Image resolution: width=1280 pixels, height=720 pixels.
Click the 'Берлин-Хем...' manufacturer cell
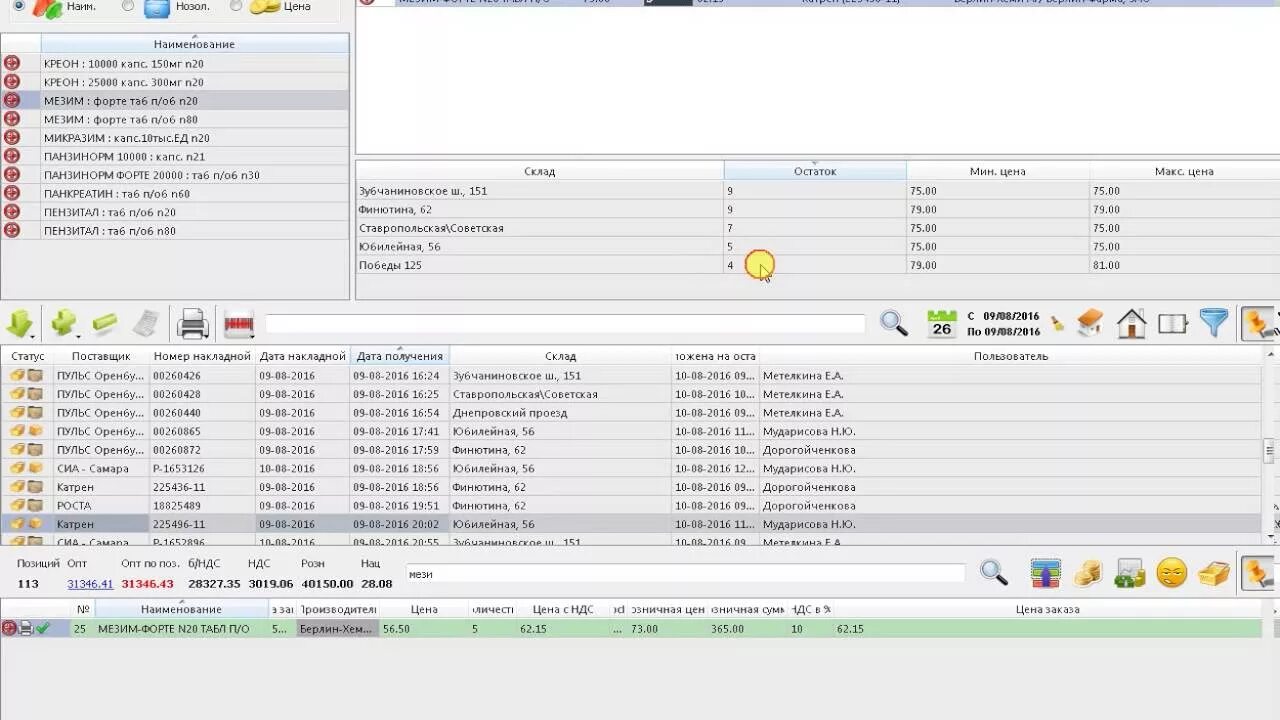coord(338,629)
